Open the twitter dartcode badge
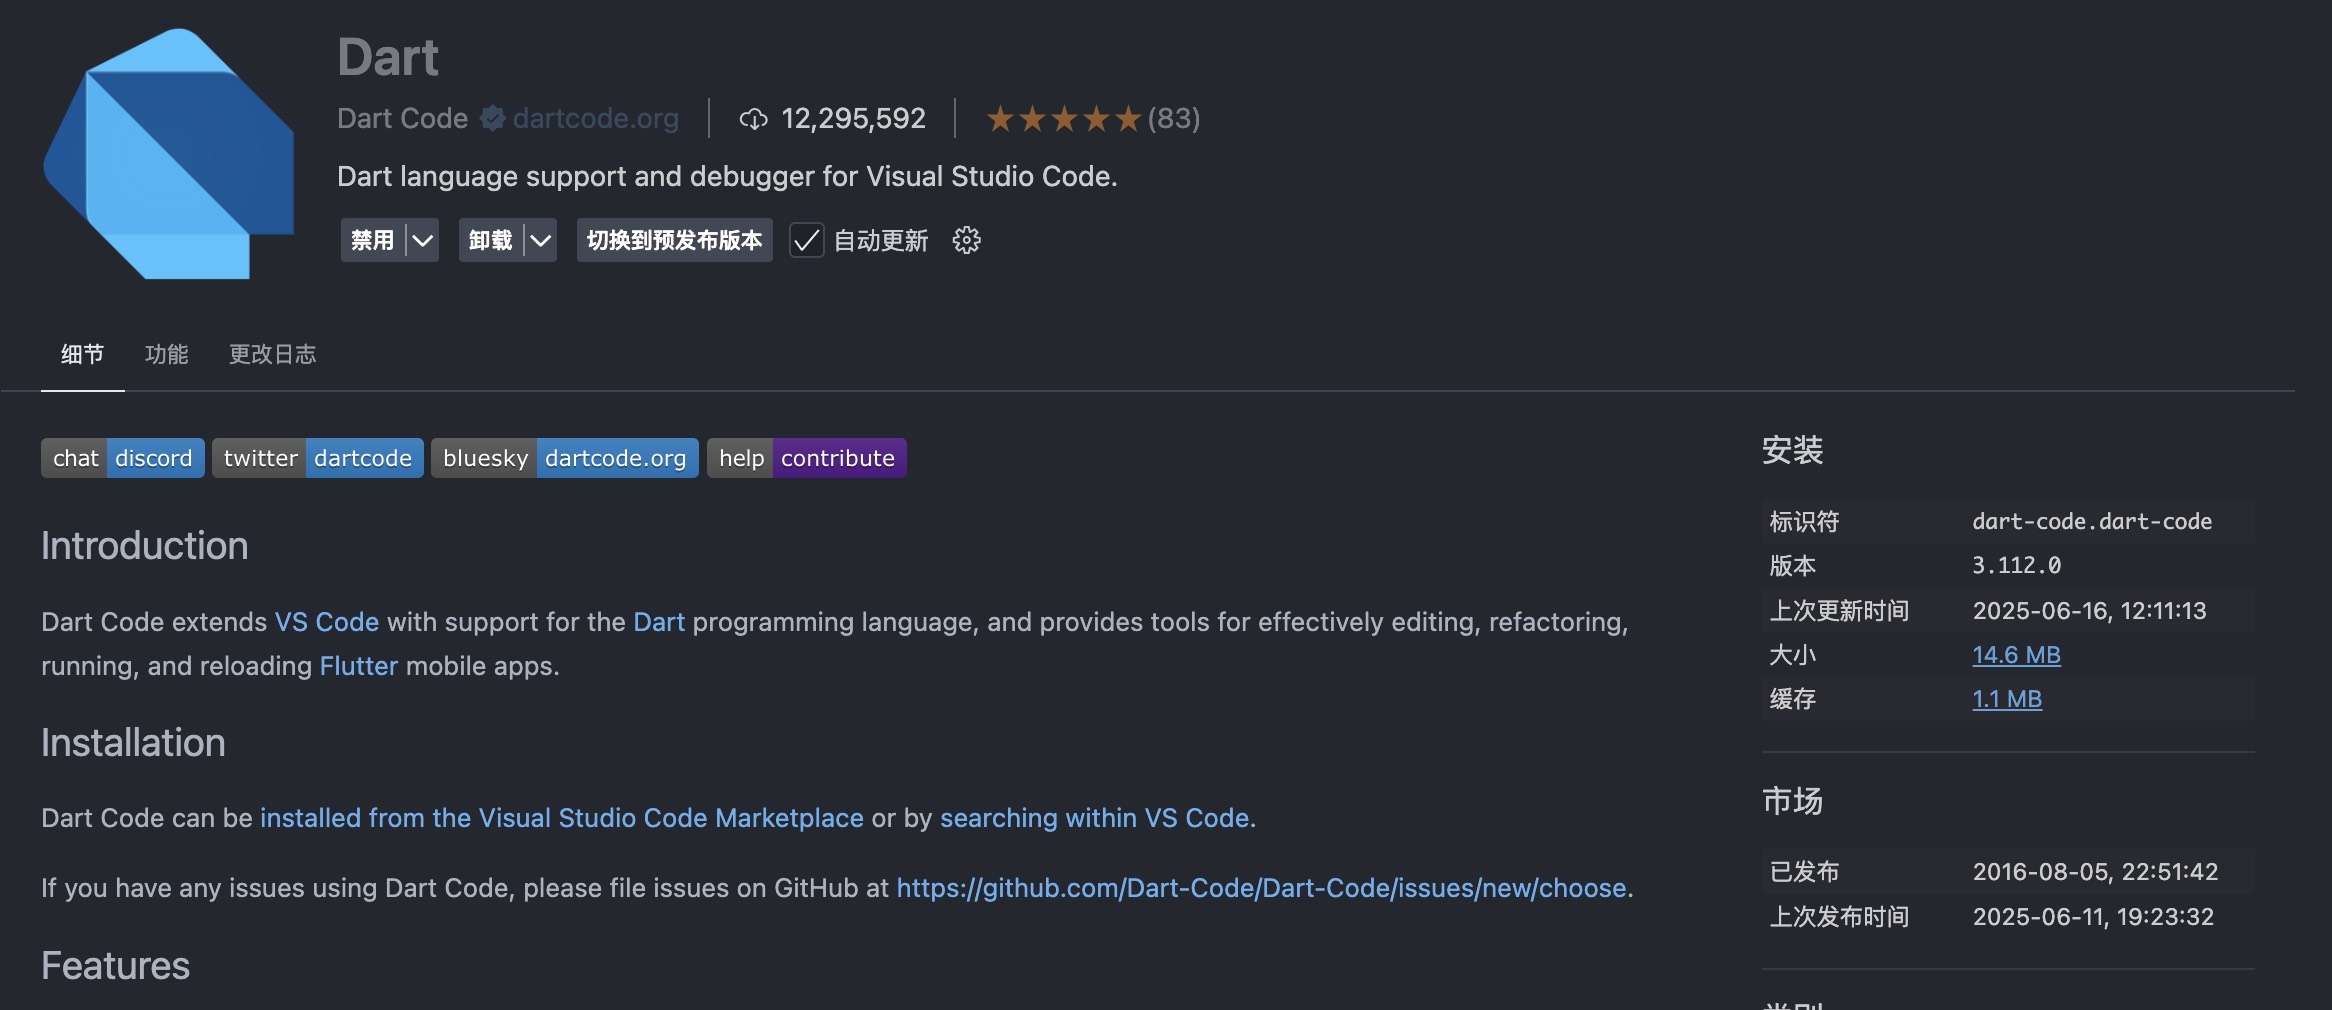 (317, 458)
